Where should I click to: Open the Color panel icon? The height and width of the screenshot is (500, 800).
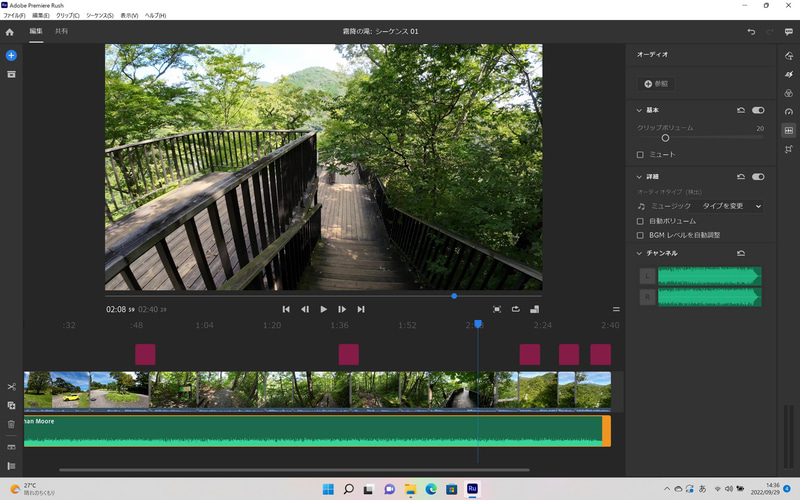click(x=789, y=93)
